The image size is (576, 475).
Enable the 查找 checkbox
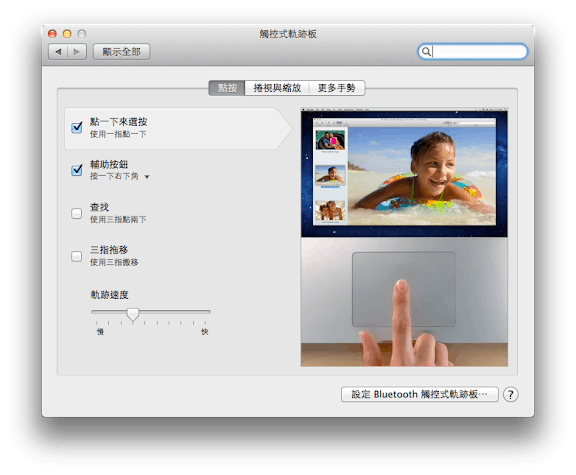[76, 213]
